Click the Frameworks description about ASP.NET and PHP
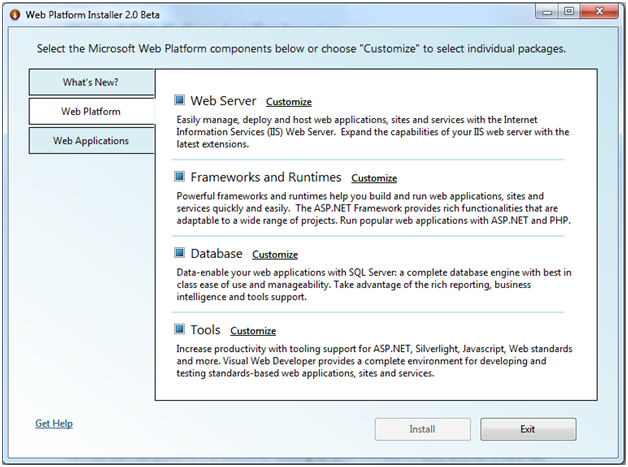This screenshot has width=628, height=467. [x=373, y=208]
